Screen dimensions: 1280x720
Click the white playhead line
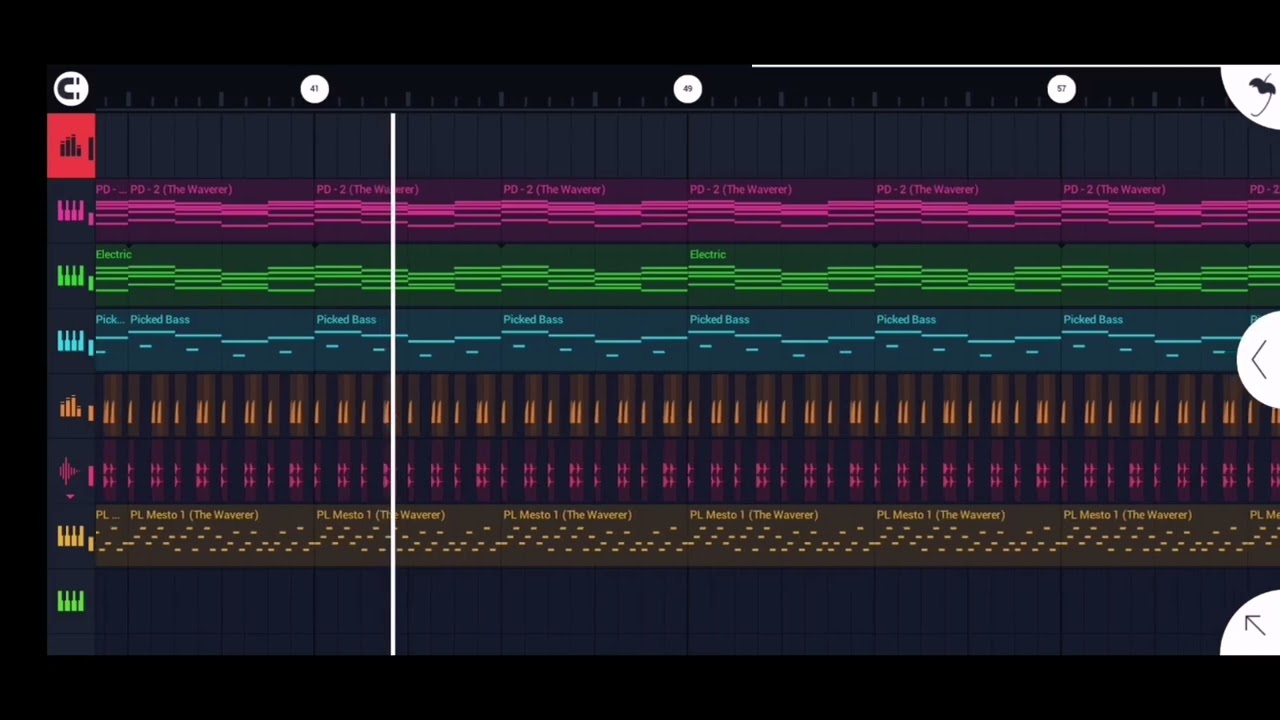pyautogui.click(x=393, y=385)
